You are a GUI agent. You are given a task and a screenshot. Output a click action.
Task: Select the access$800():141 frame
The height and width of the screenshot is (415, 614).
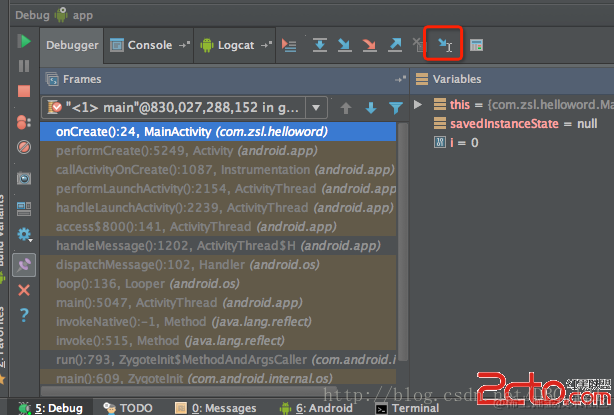click(218, 227)
